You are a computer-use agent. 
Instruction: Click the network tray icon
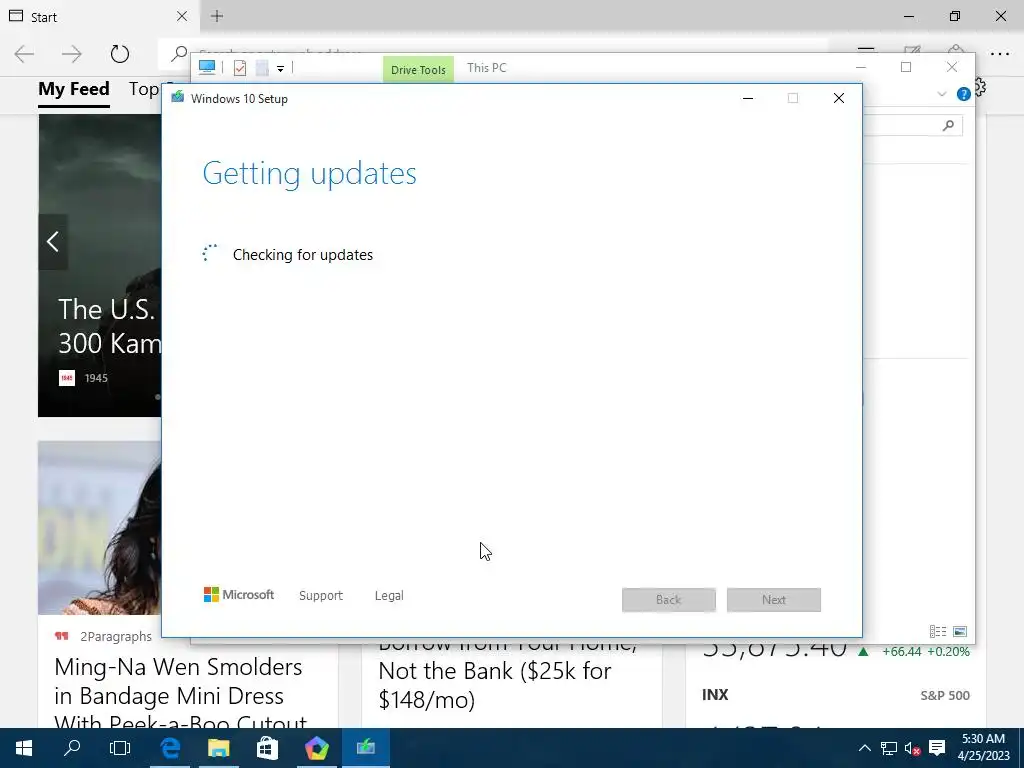pyautogui.click(x=889, y=748)
